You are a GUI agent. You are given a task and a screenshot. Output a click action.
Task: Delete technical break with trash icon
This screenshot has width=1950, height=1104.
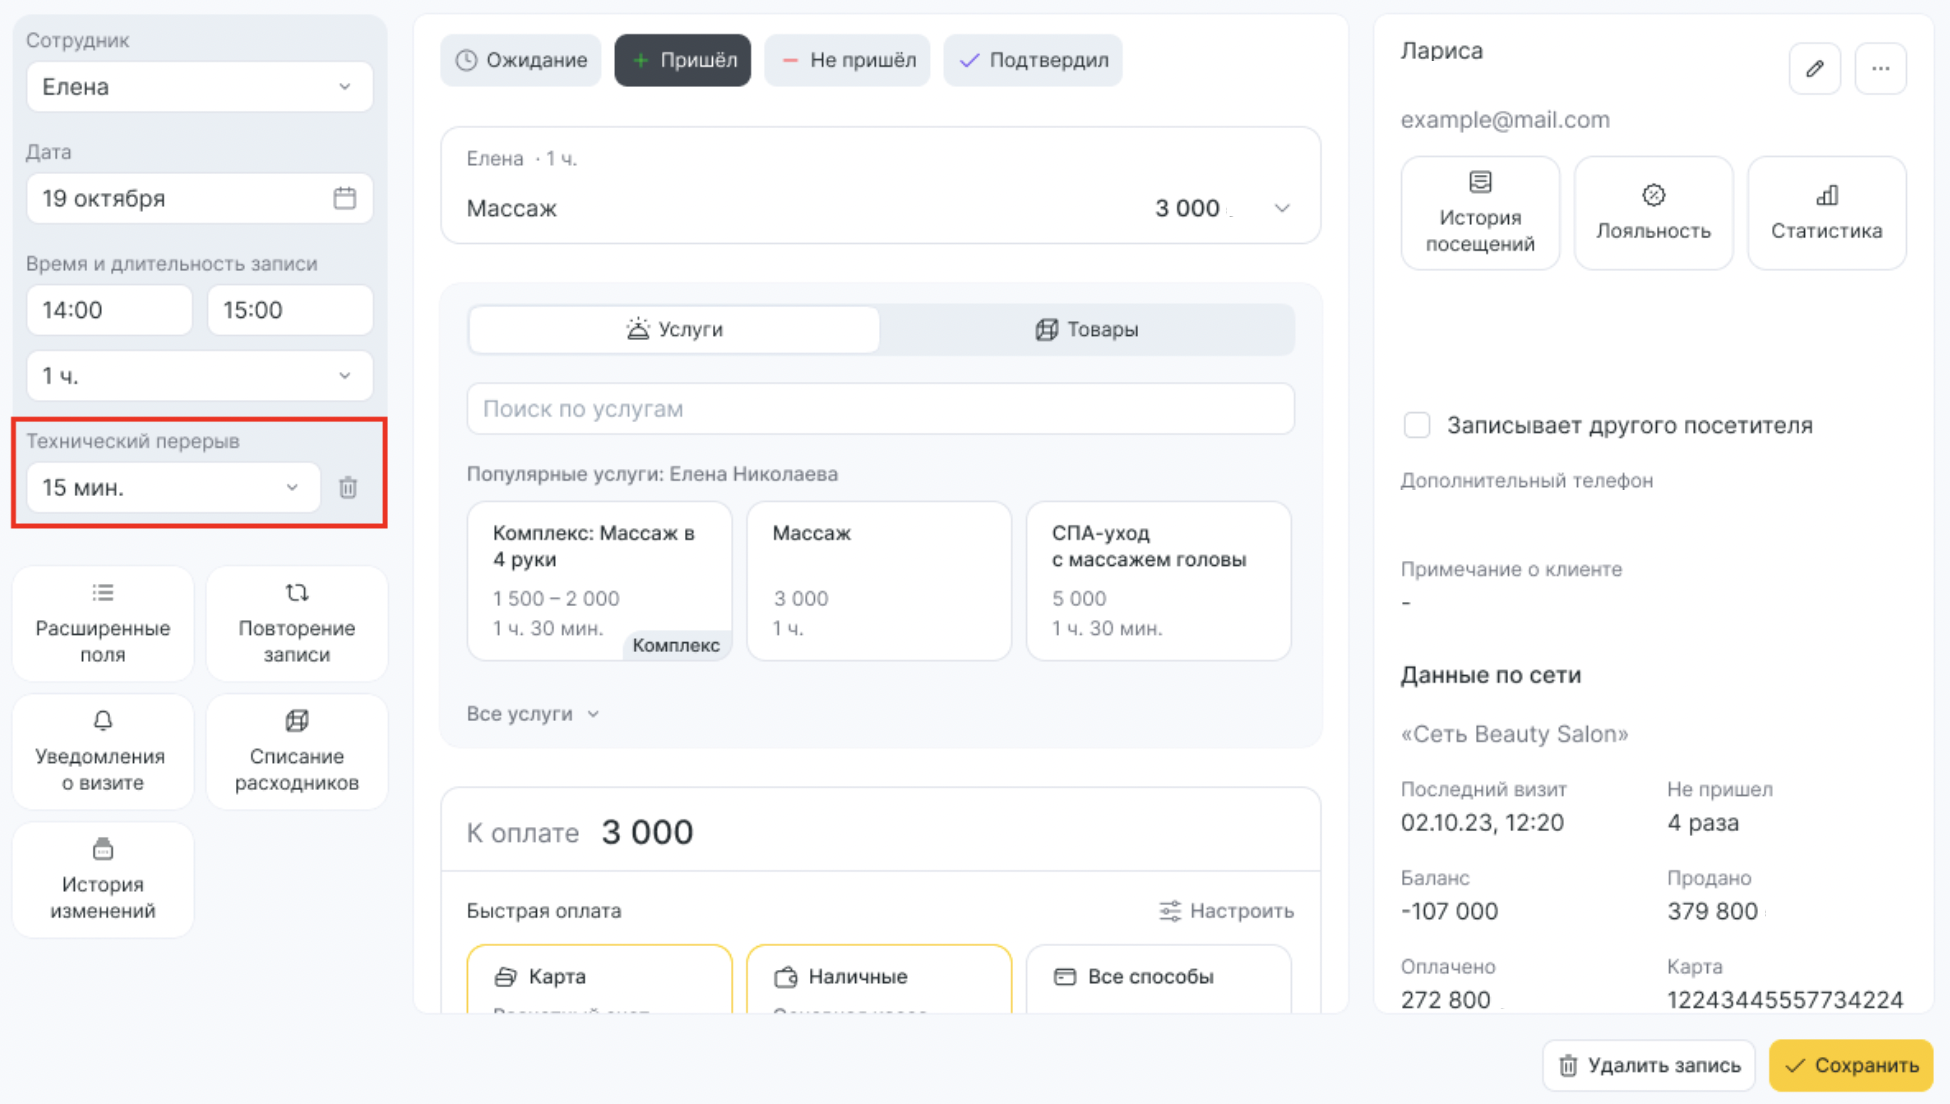[x=348, y=488]
